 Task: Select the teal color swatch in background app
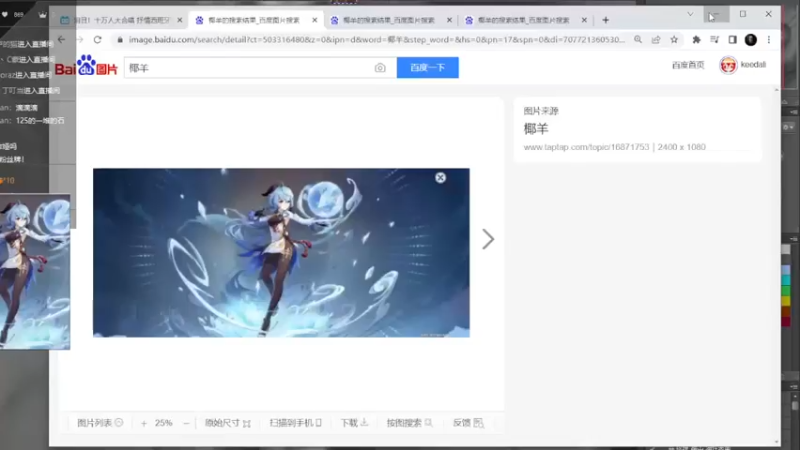(786, 280)
